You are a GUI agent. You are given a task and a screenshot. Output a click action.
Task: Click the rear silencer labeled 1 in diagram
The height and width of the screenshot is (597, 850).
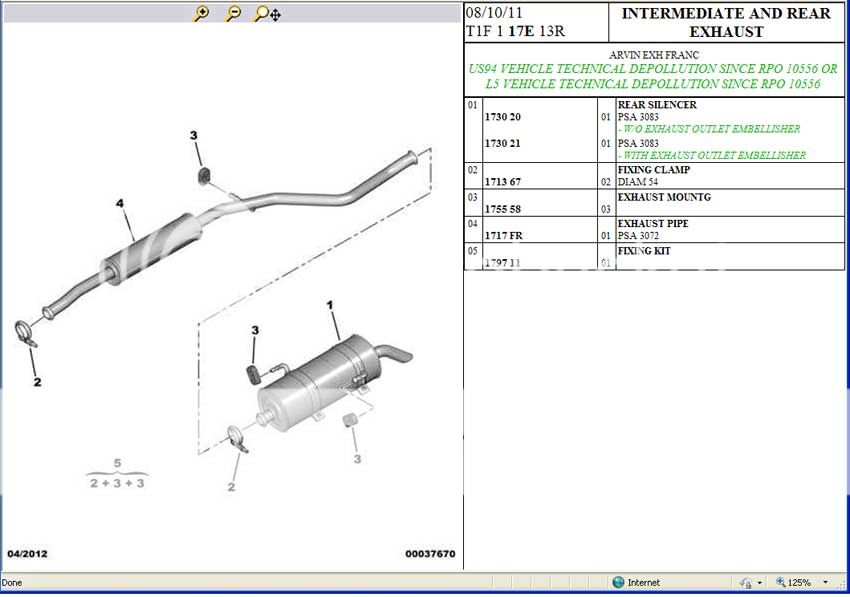tap(330, 304)
